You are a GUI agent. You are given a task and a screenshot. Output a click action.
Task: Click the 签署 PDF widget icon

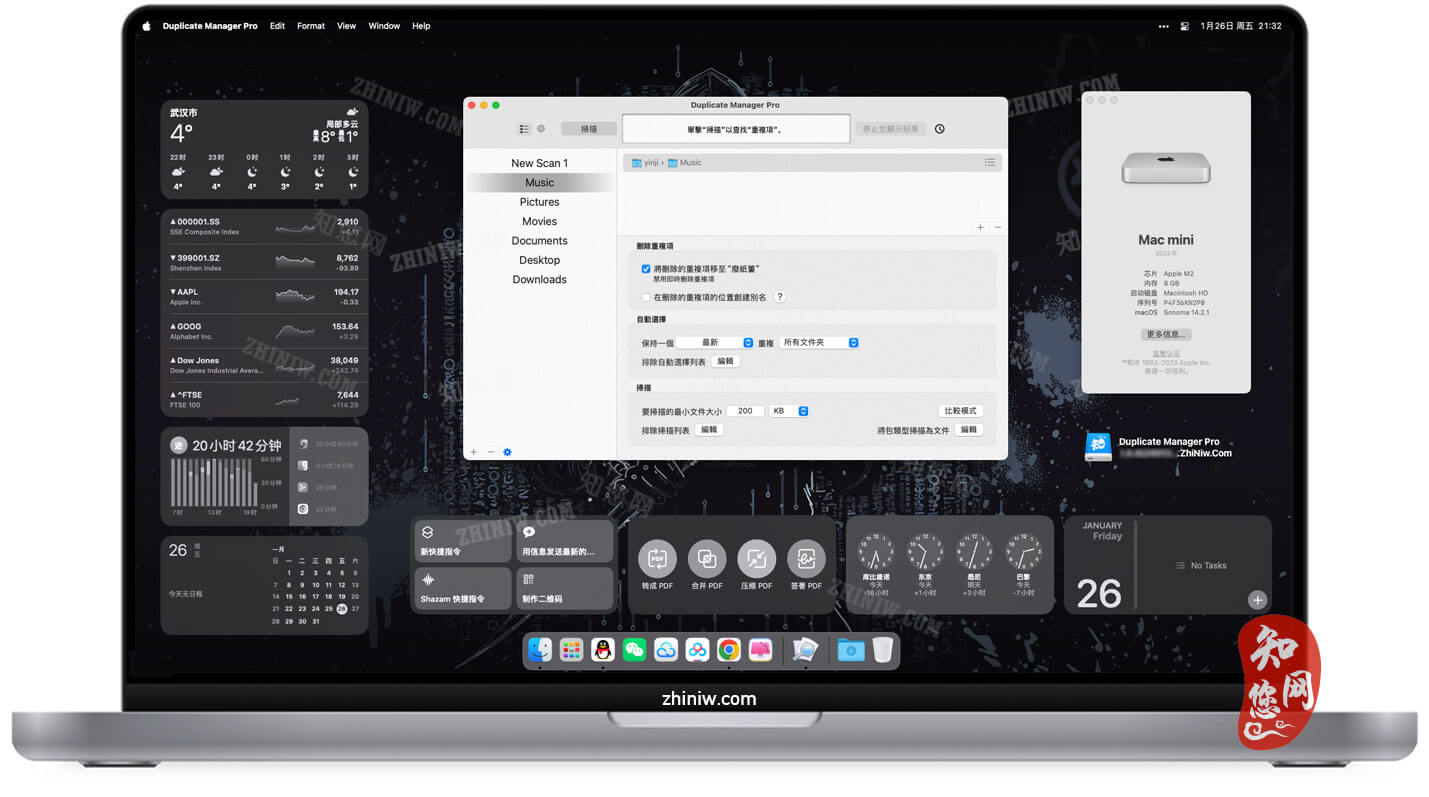pos(806,559)
